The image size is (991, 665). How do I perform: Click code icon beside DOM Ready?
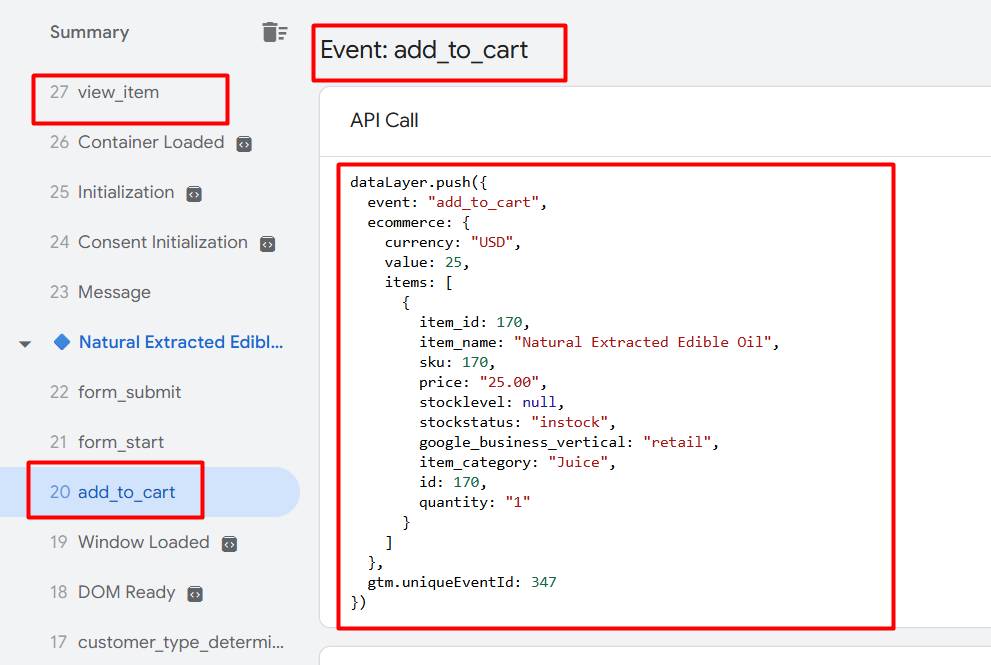coord(195,594)
